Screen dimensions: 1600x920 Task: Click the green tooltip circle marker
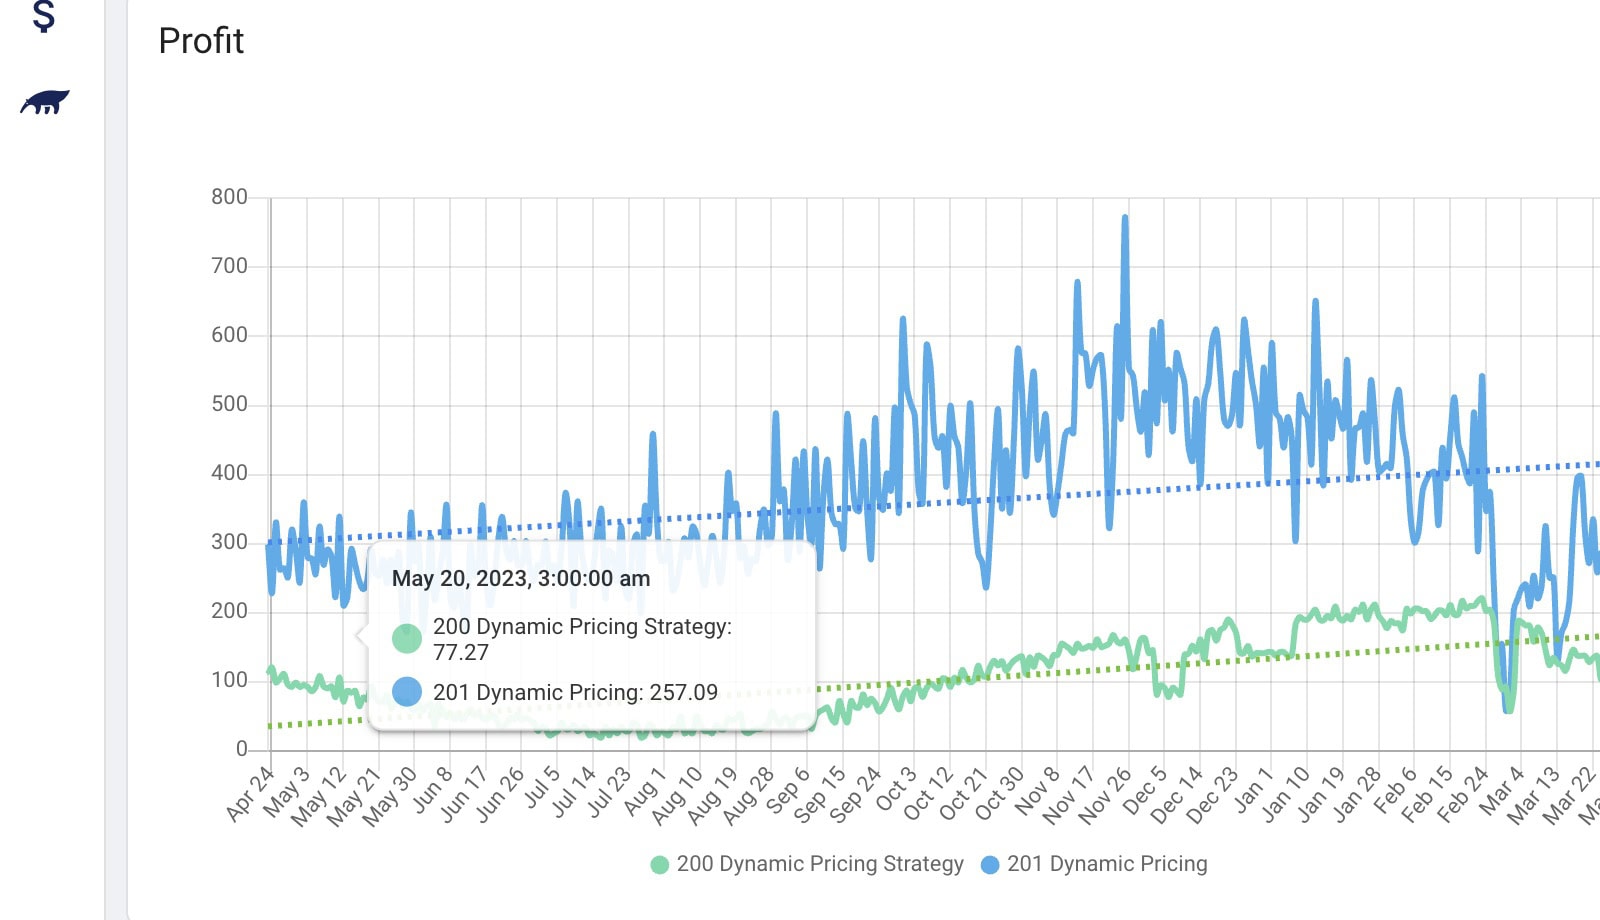407,638
